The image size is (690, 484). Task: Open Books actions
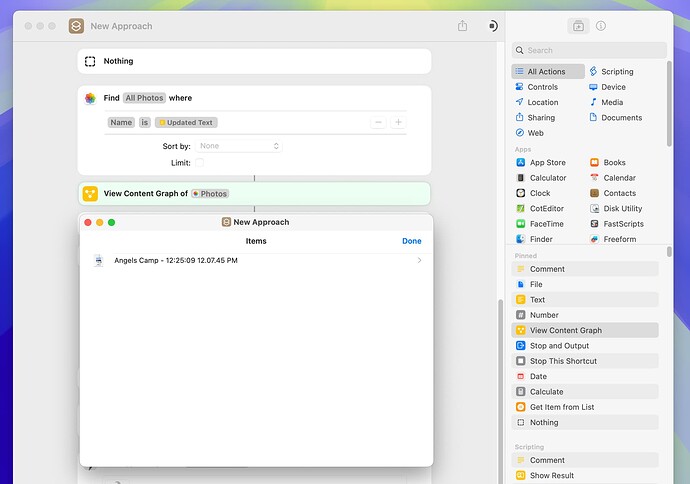[x=608, y=162]
